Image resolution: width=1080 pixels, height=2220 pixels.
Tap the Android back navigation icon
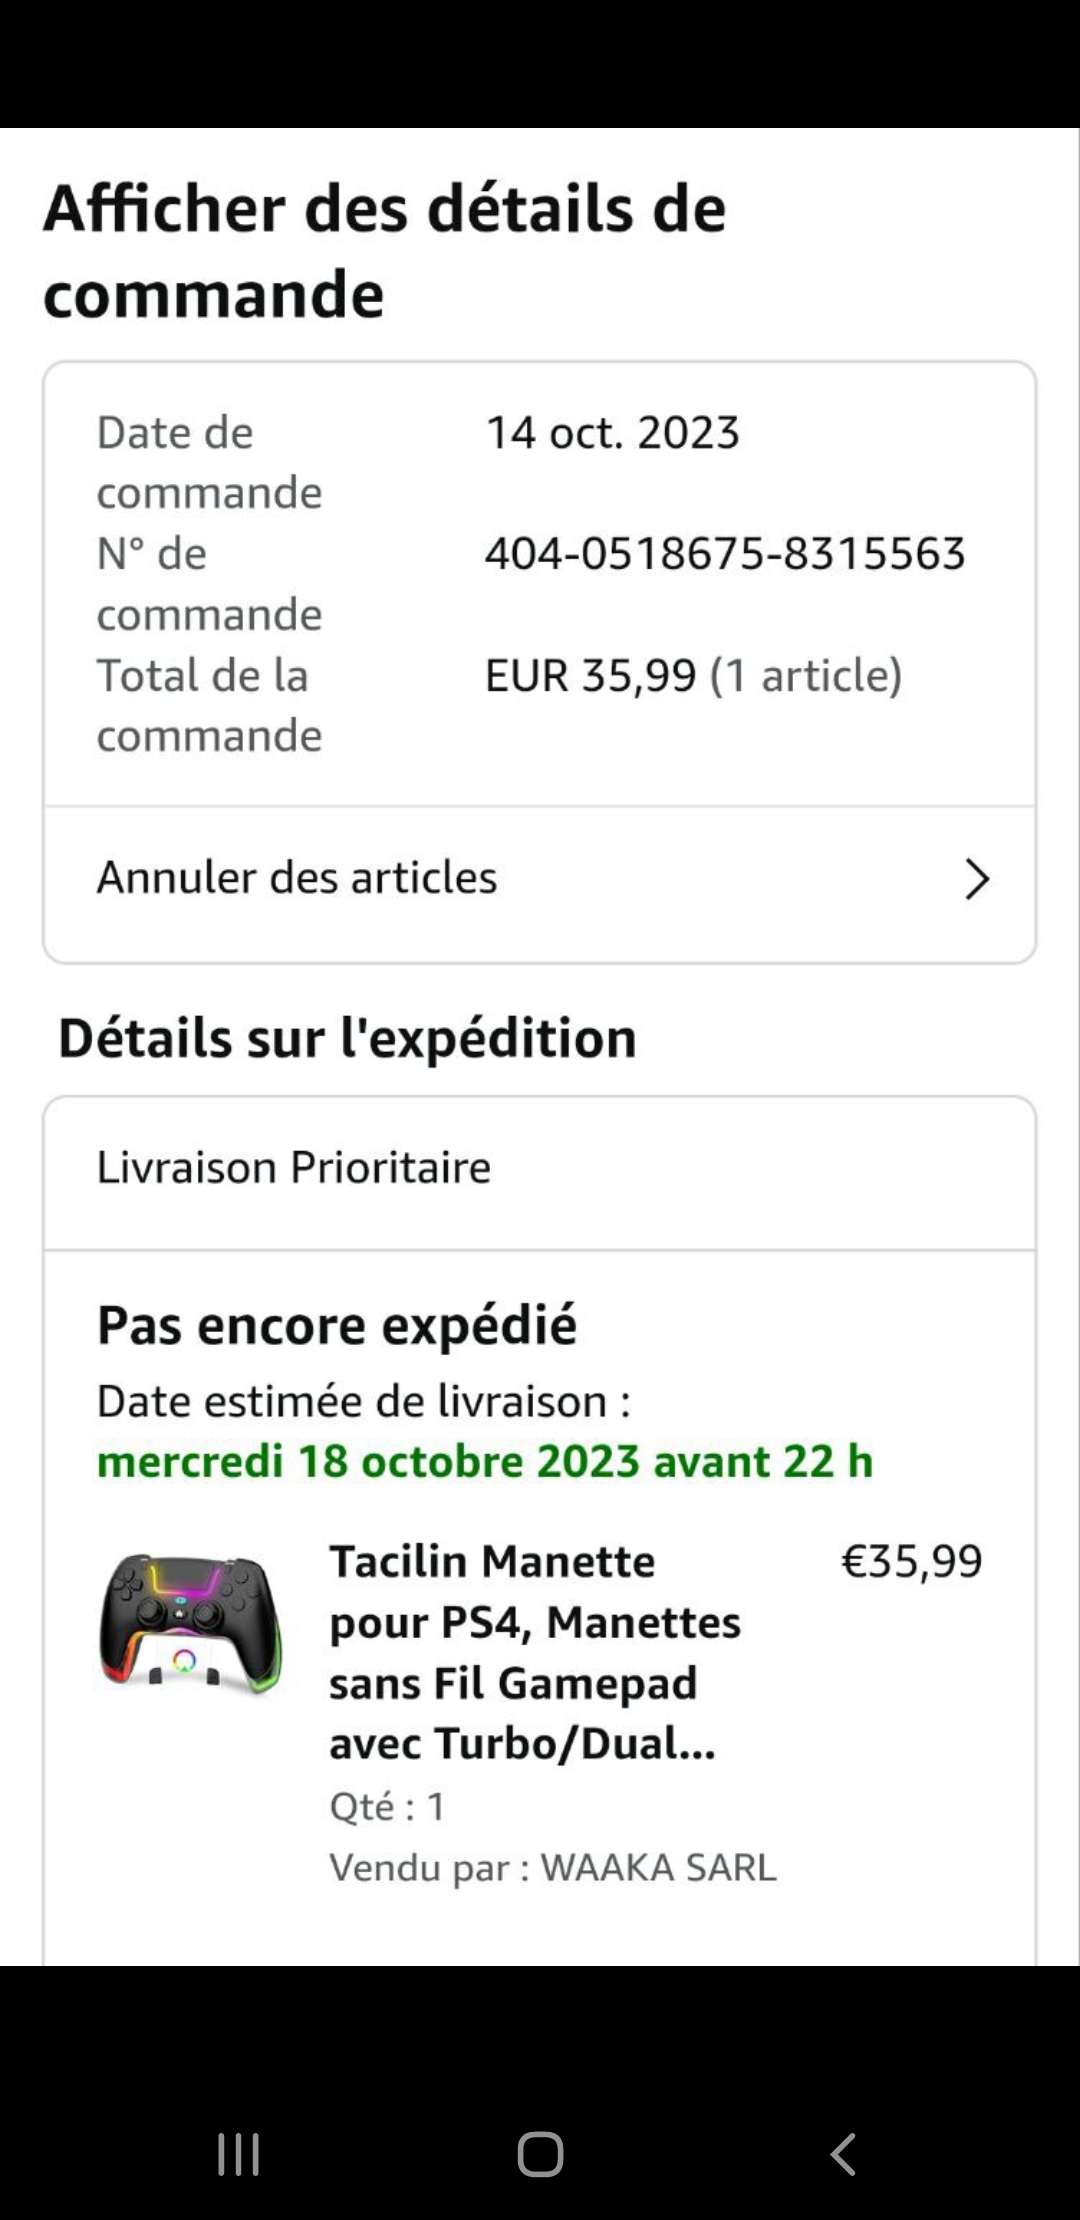843,2154
